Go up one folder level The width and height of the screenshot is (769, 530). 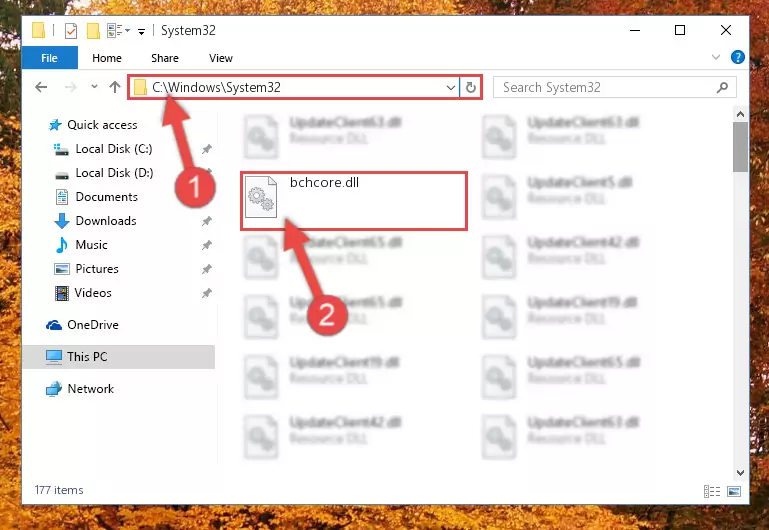(115, 87)
